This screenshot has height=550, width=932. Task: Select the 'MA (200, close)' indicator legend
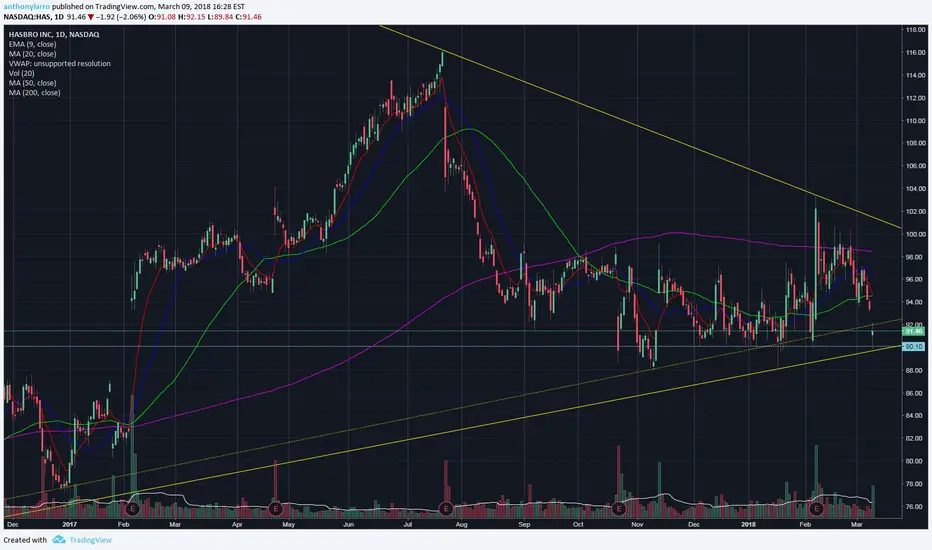coord(34,93)
